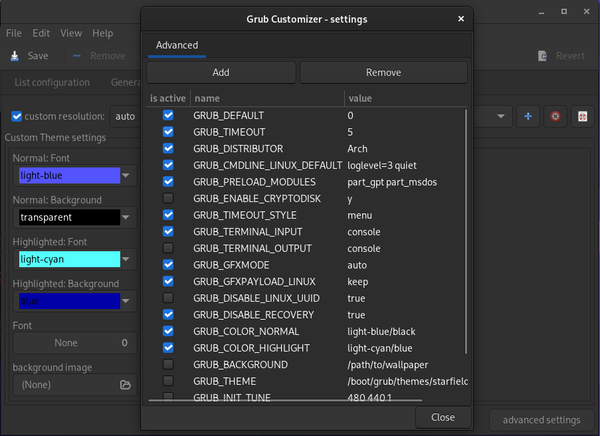
Task: Click the red circular remove-theme icon
Action: point(556,117)
